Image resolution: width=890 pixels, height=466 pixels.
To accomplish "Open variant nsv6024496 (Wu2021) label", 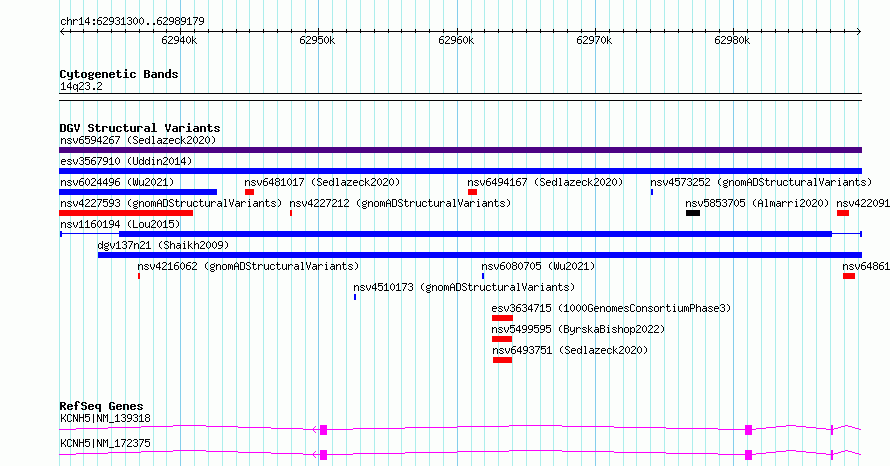I will [117, 182].
